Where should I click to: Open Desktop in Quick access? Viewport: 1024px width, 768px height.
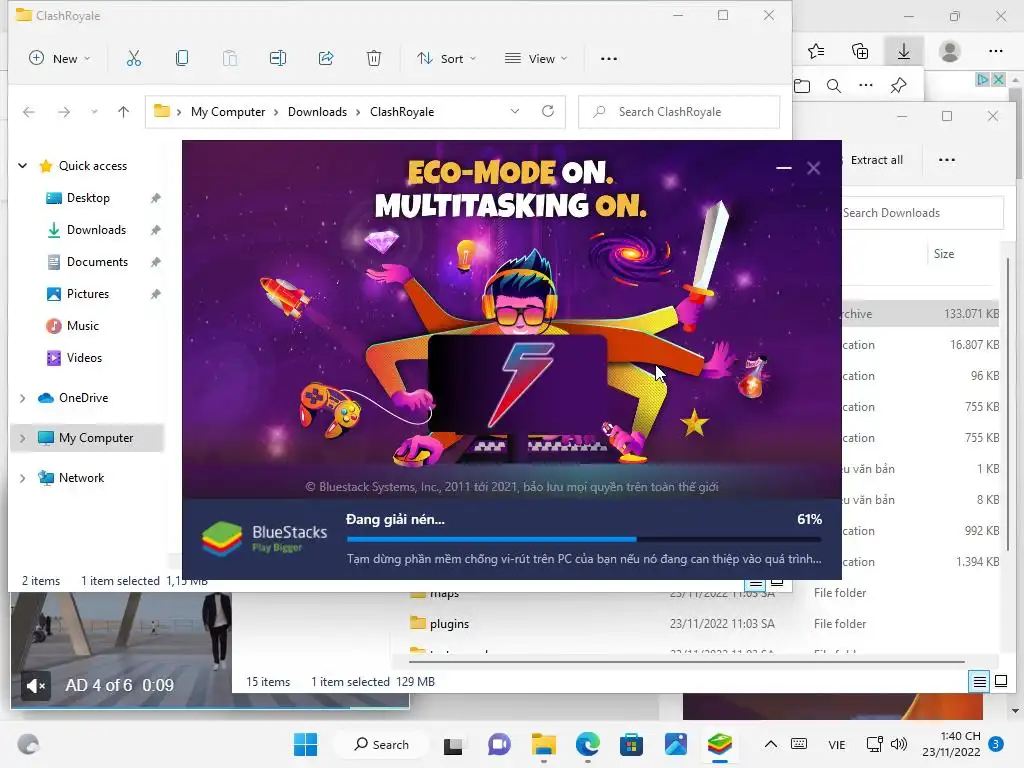tap(88, 198)
